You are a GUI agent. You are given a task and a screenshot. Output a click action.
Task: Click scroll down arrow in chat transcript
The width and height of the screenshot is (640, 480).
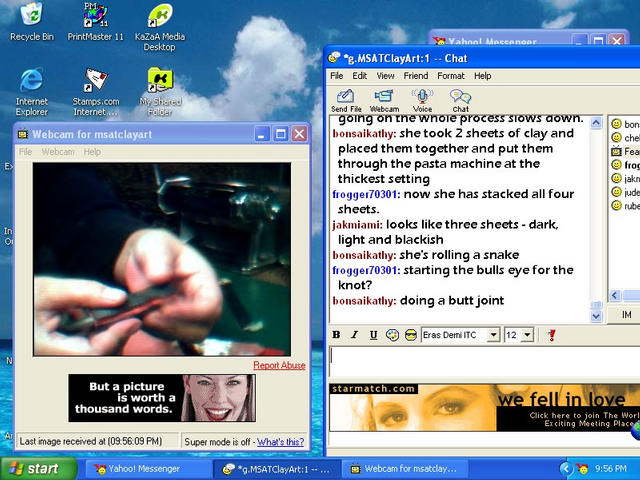point(596,316)
